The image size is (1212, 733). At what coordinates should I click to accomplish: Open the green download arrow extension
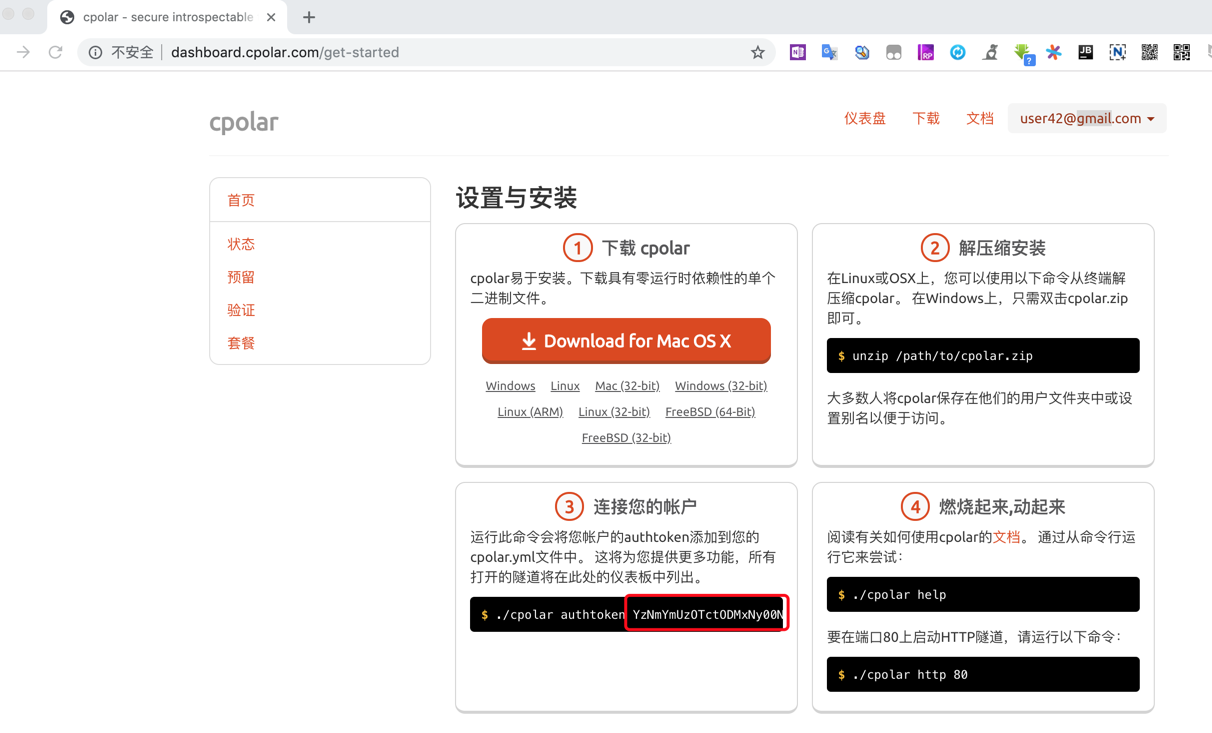[1023, 54]
